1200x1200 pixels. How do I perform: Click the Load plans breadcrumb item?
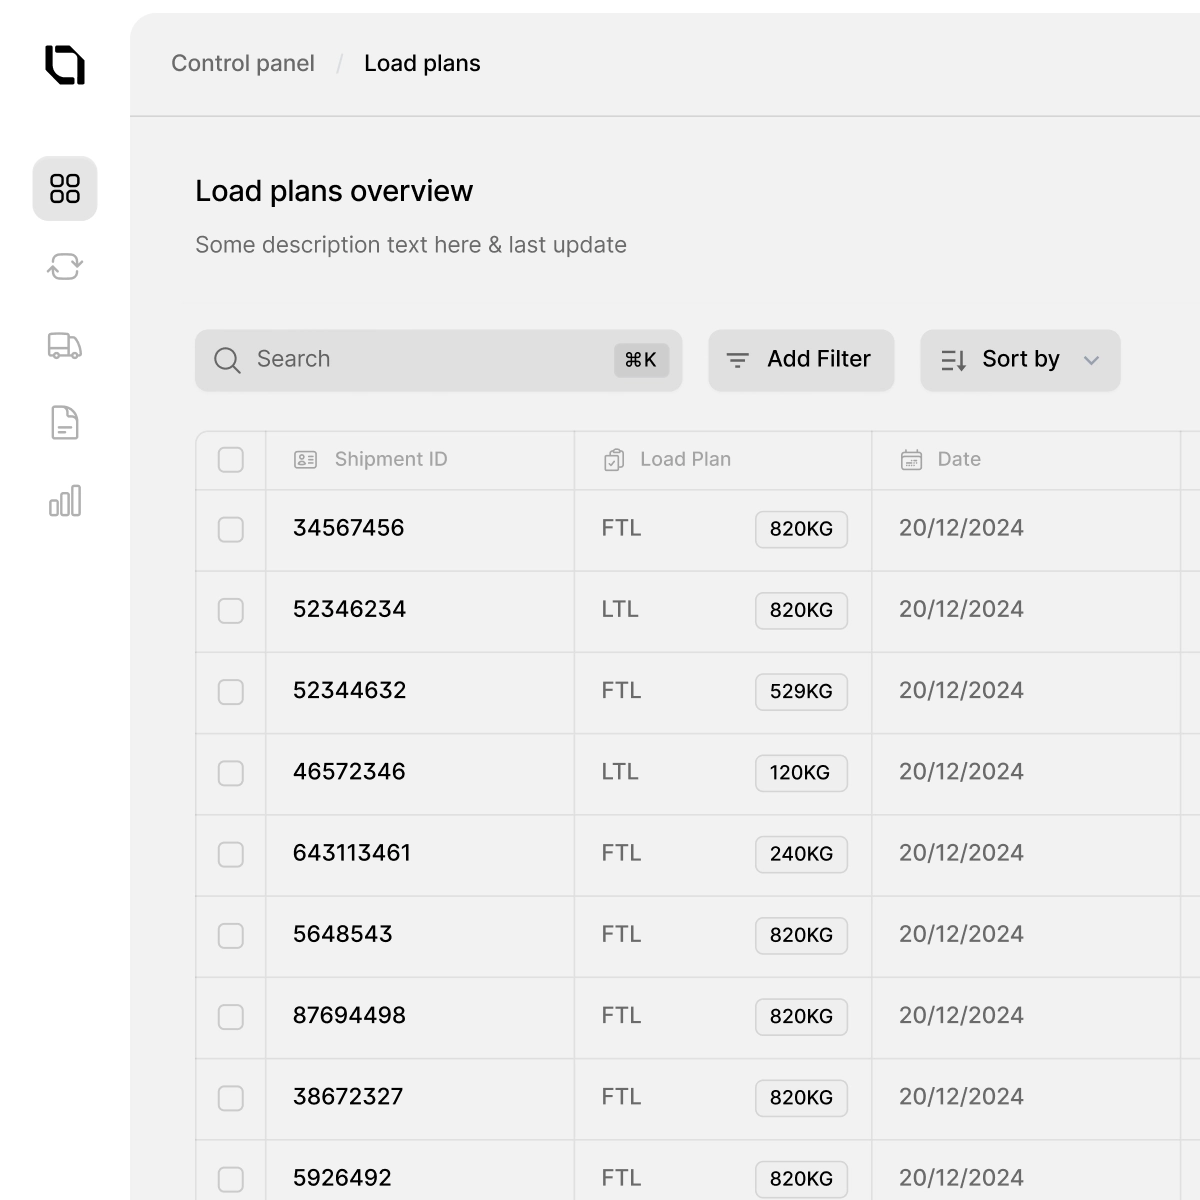422,63
